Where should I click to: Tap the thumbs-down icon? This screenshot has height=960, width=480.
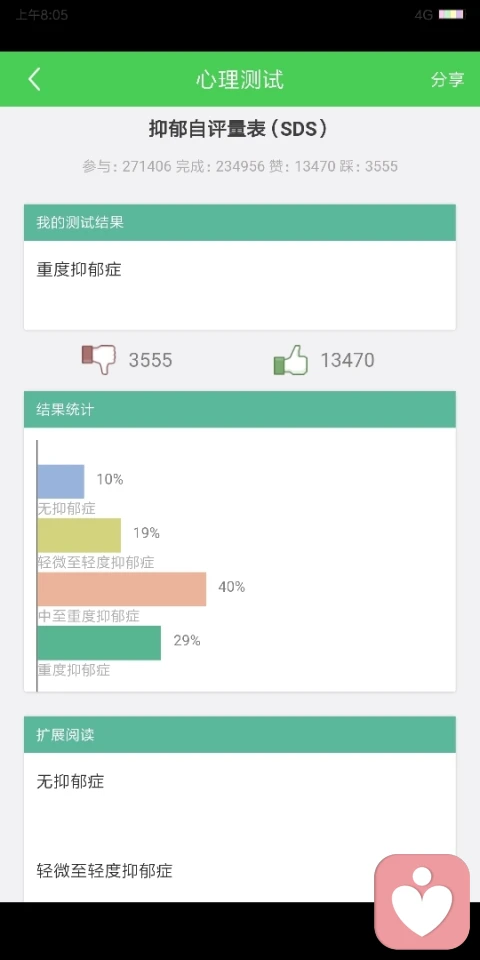point(99,359)
